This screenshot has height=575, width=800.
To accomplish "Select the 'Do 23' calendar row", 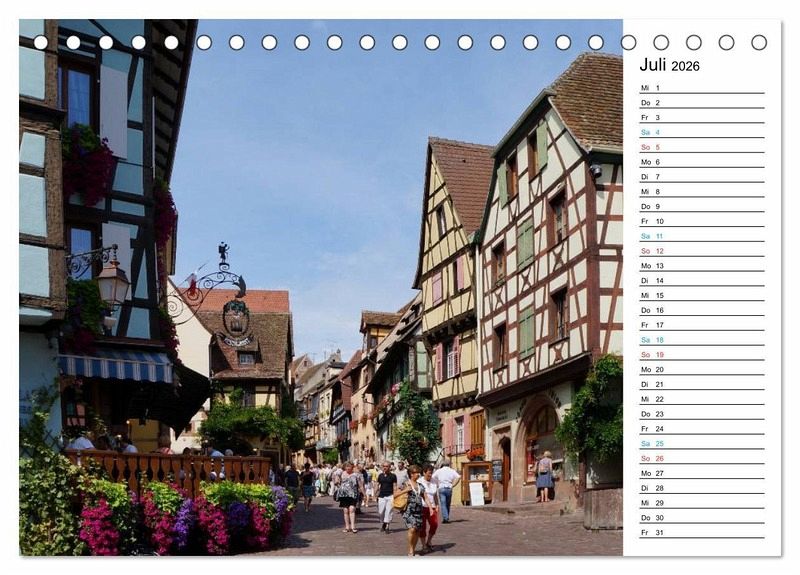I will point(702,413).
